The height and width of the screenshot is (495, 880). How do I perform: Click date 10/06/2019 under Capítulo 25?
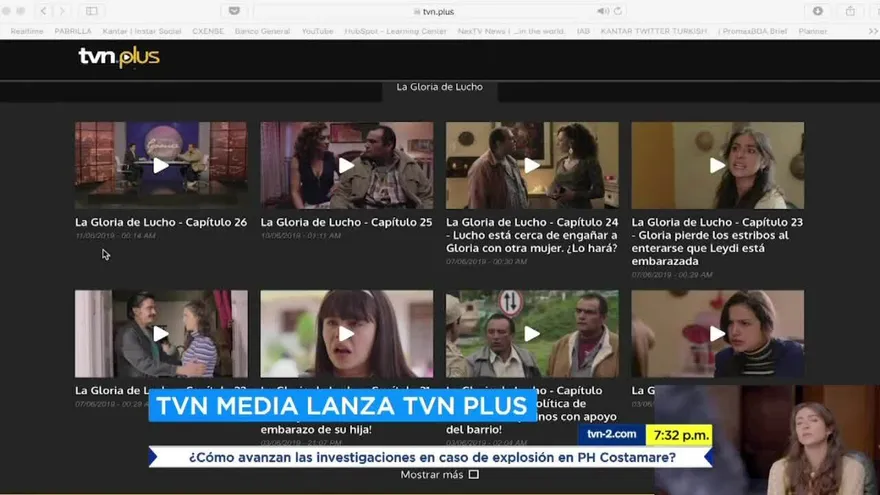(x=301, y=236)
